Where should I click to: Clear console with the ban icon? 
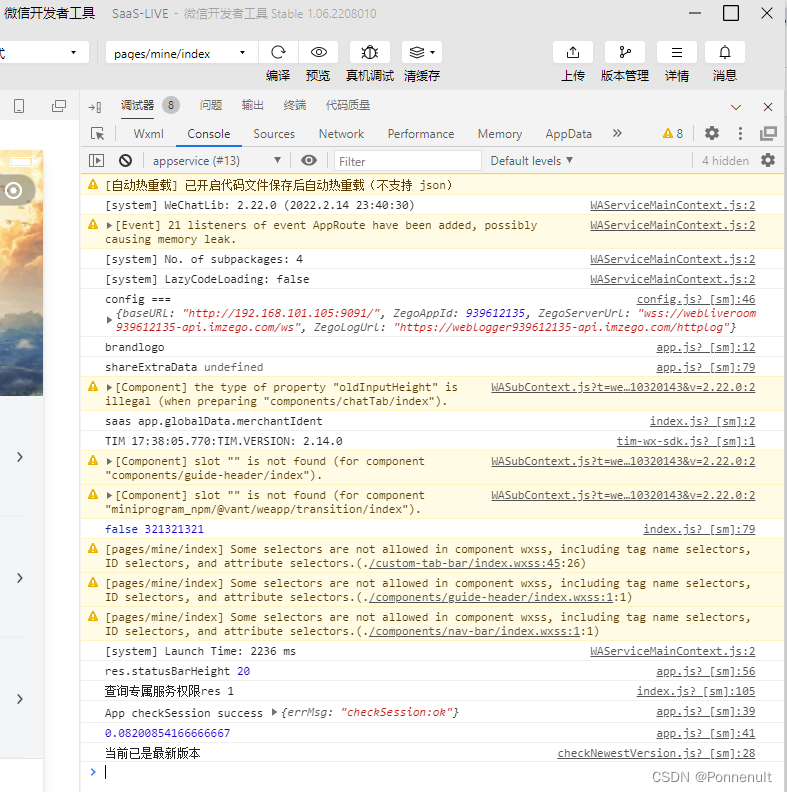pos(125,161)
